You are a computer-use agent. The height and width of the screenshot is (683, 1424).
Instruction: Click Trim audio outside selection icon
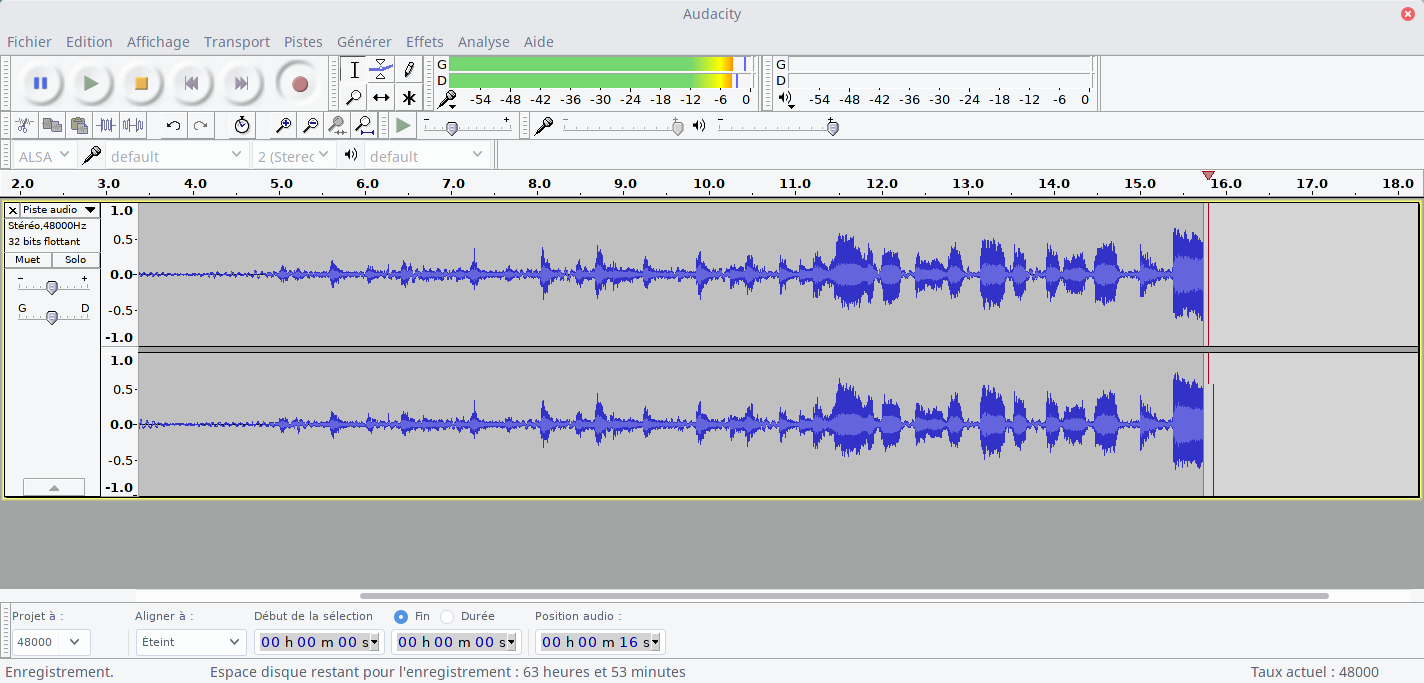(106, 125)
